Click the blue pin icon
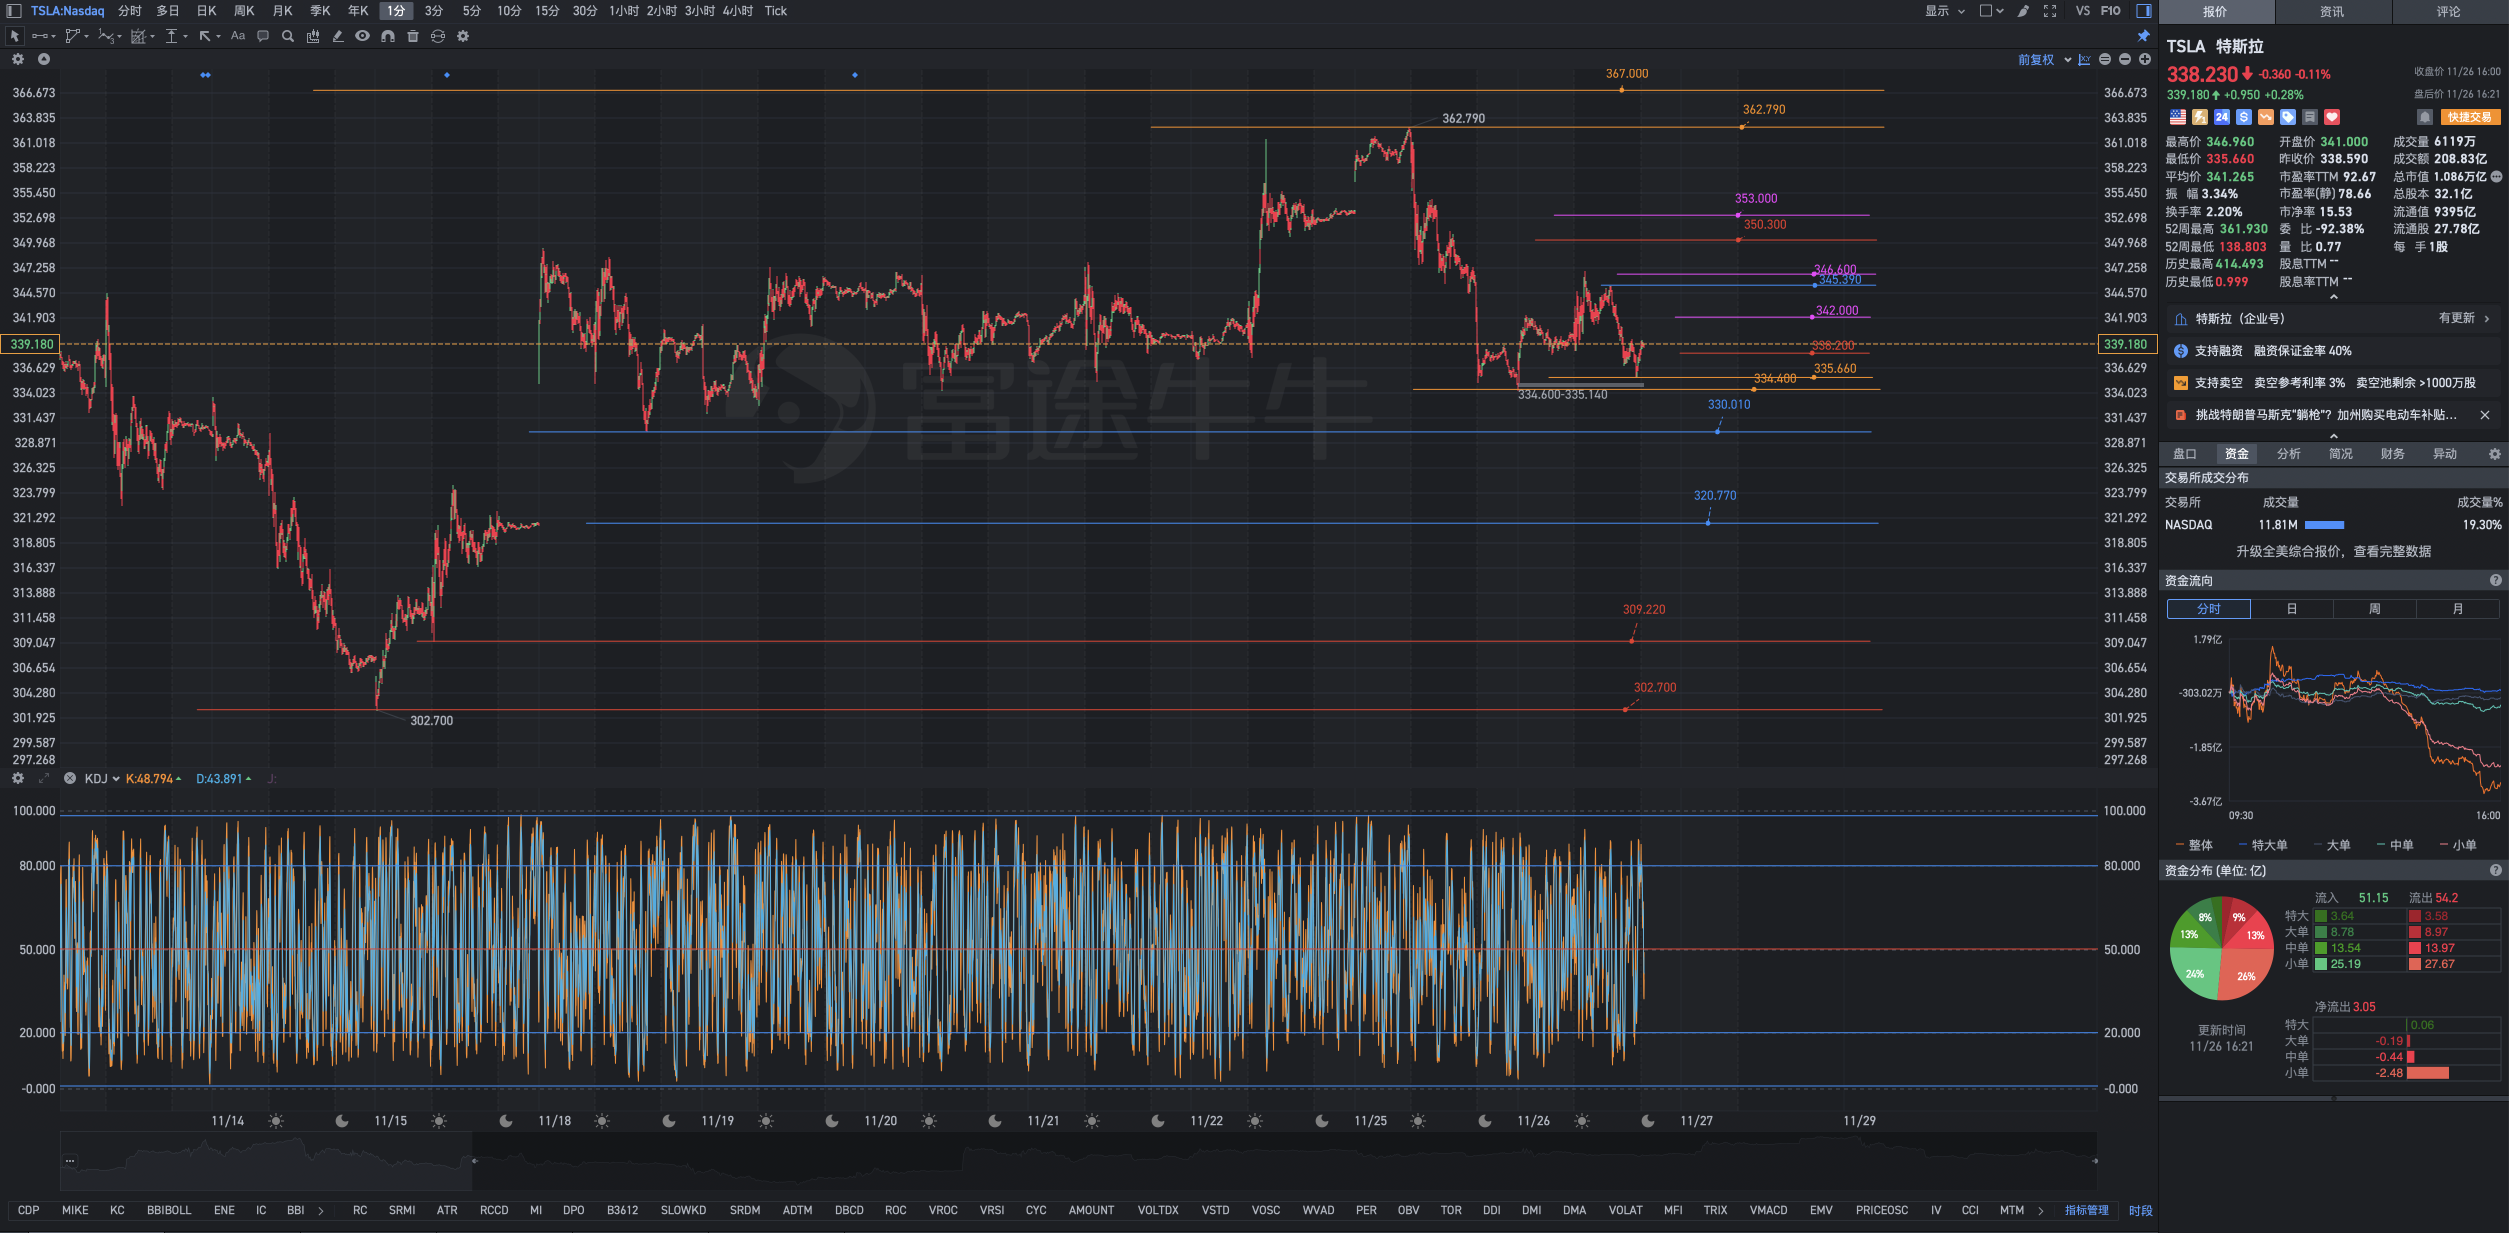2509x1233 pixels. (2143, 36)
